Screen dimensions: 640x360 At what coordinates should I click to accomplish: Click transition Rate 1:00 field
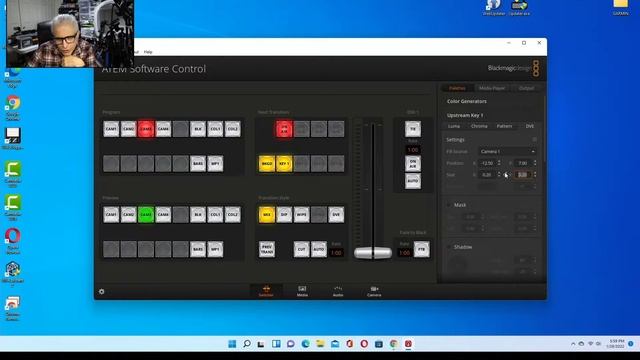pyautogui.click(x=336, y=253)
